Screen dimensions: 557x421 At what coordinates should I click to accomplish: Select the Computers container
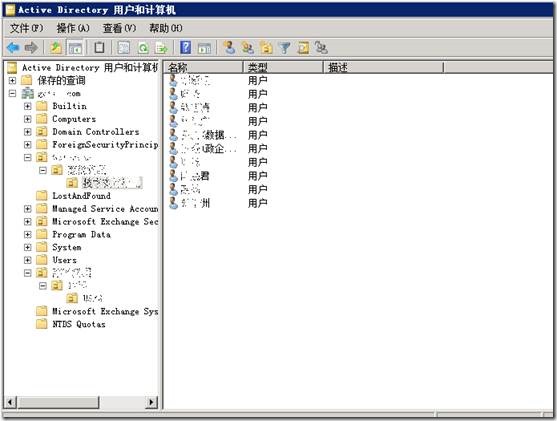74,119
